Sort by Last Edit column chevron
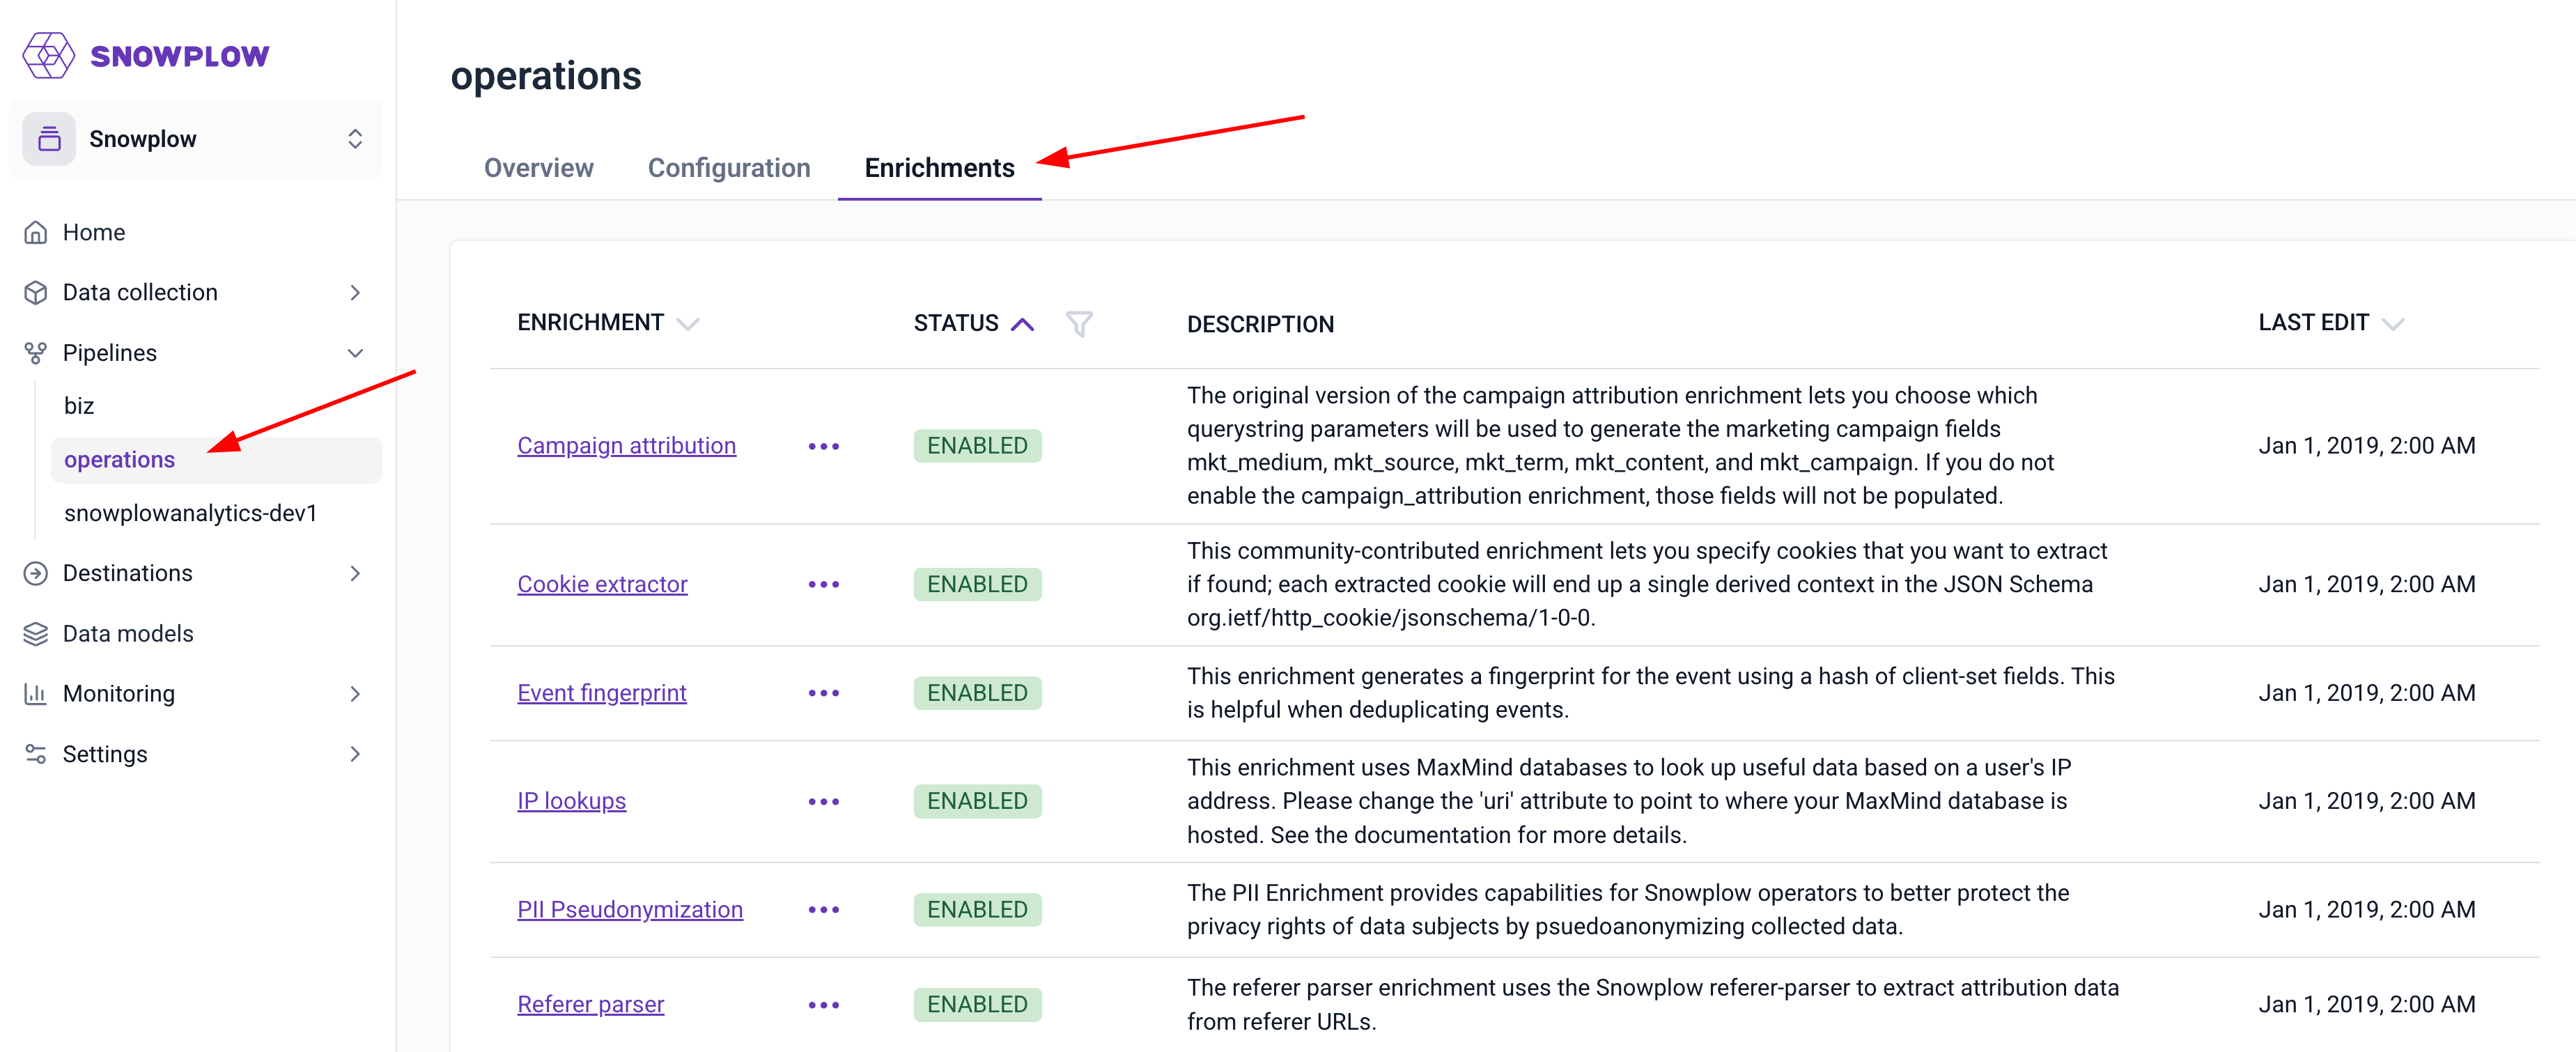The width and height of the screenshot is (2576, 1052). click(x=2392, y=323)
